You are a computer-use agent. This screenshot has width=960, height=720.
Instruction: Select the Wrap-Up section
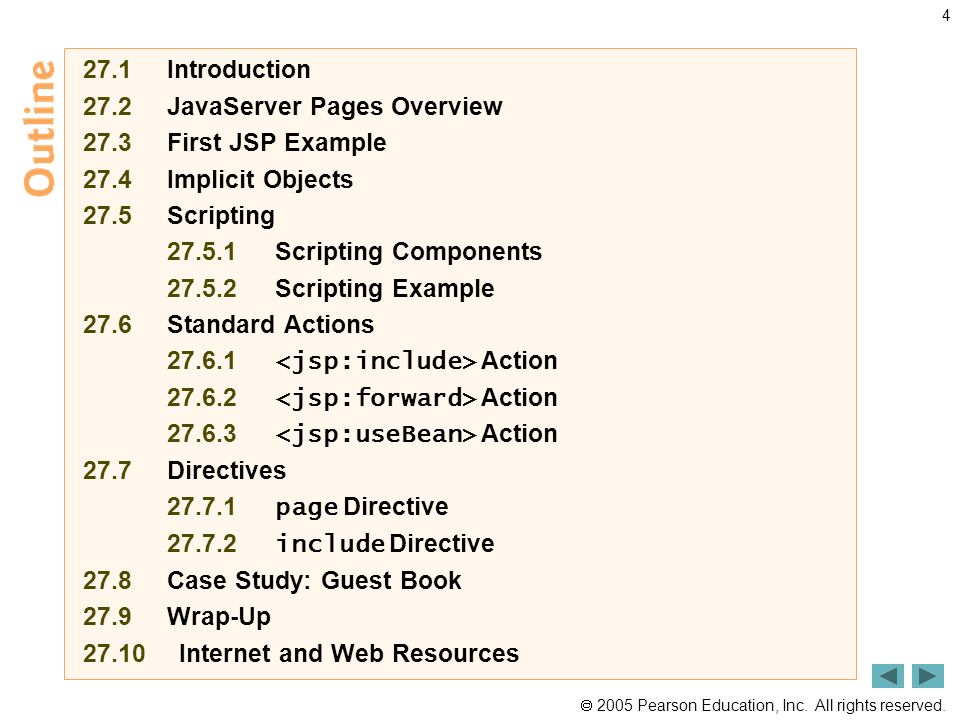click(x=177, y=617)
